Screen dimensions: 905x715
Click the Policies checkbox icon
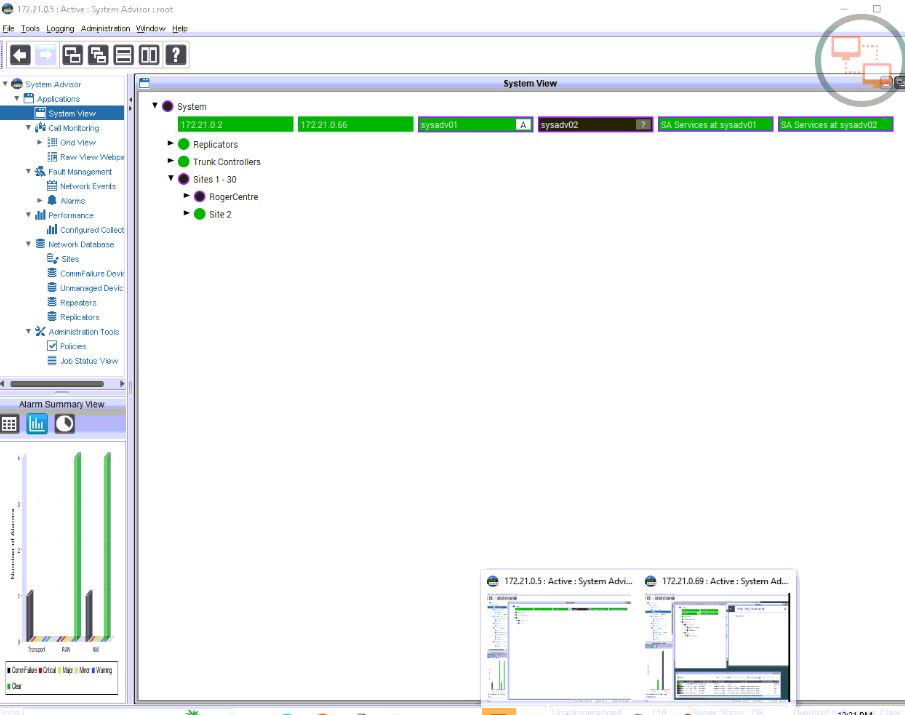52,346
